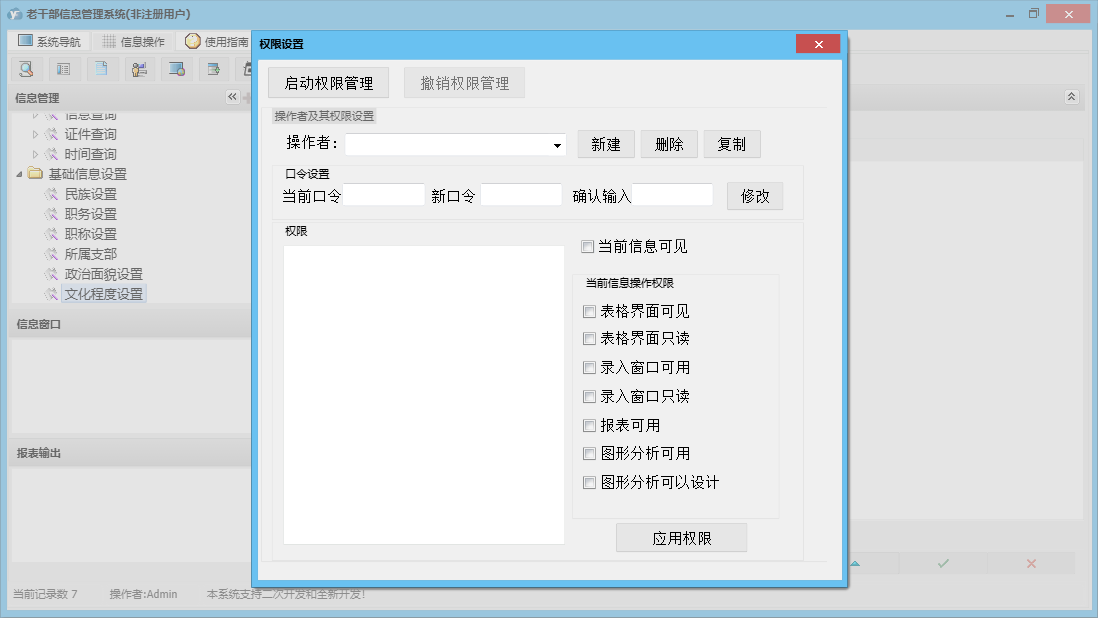Click the 系统导航 screen icon
Image resolution: width=1098 pixels, height=618 pixels.
[25, 41]
